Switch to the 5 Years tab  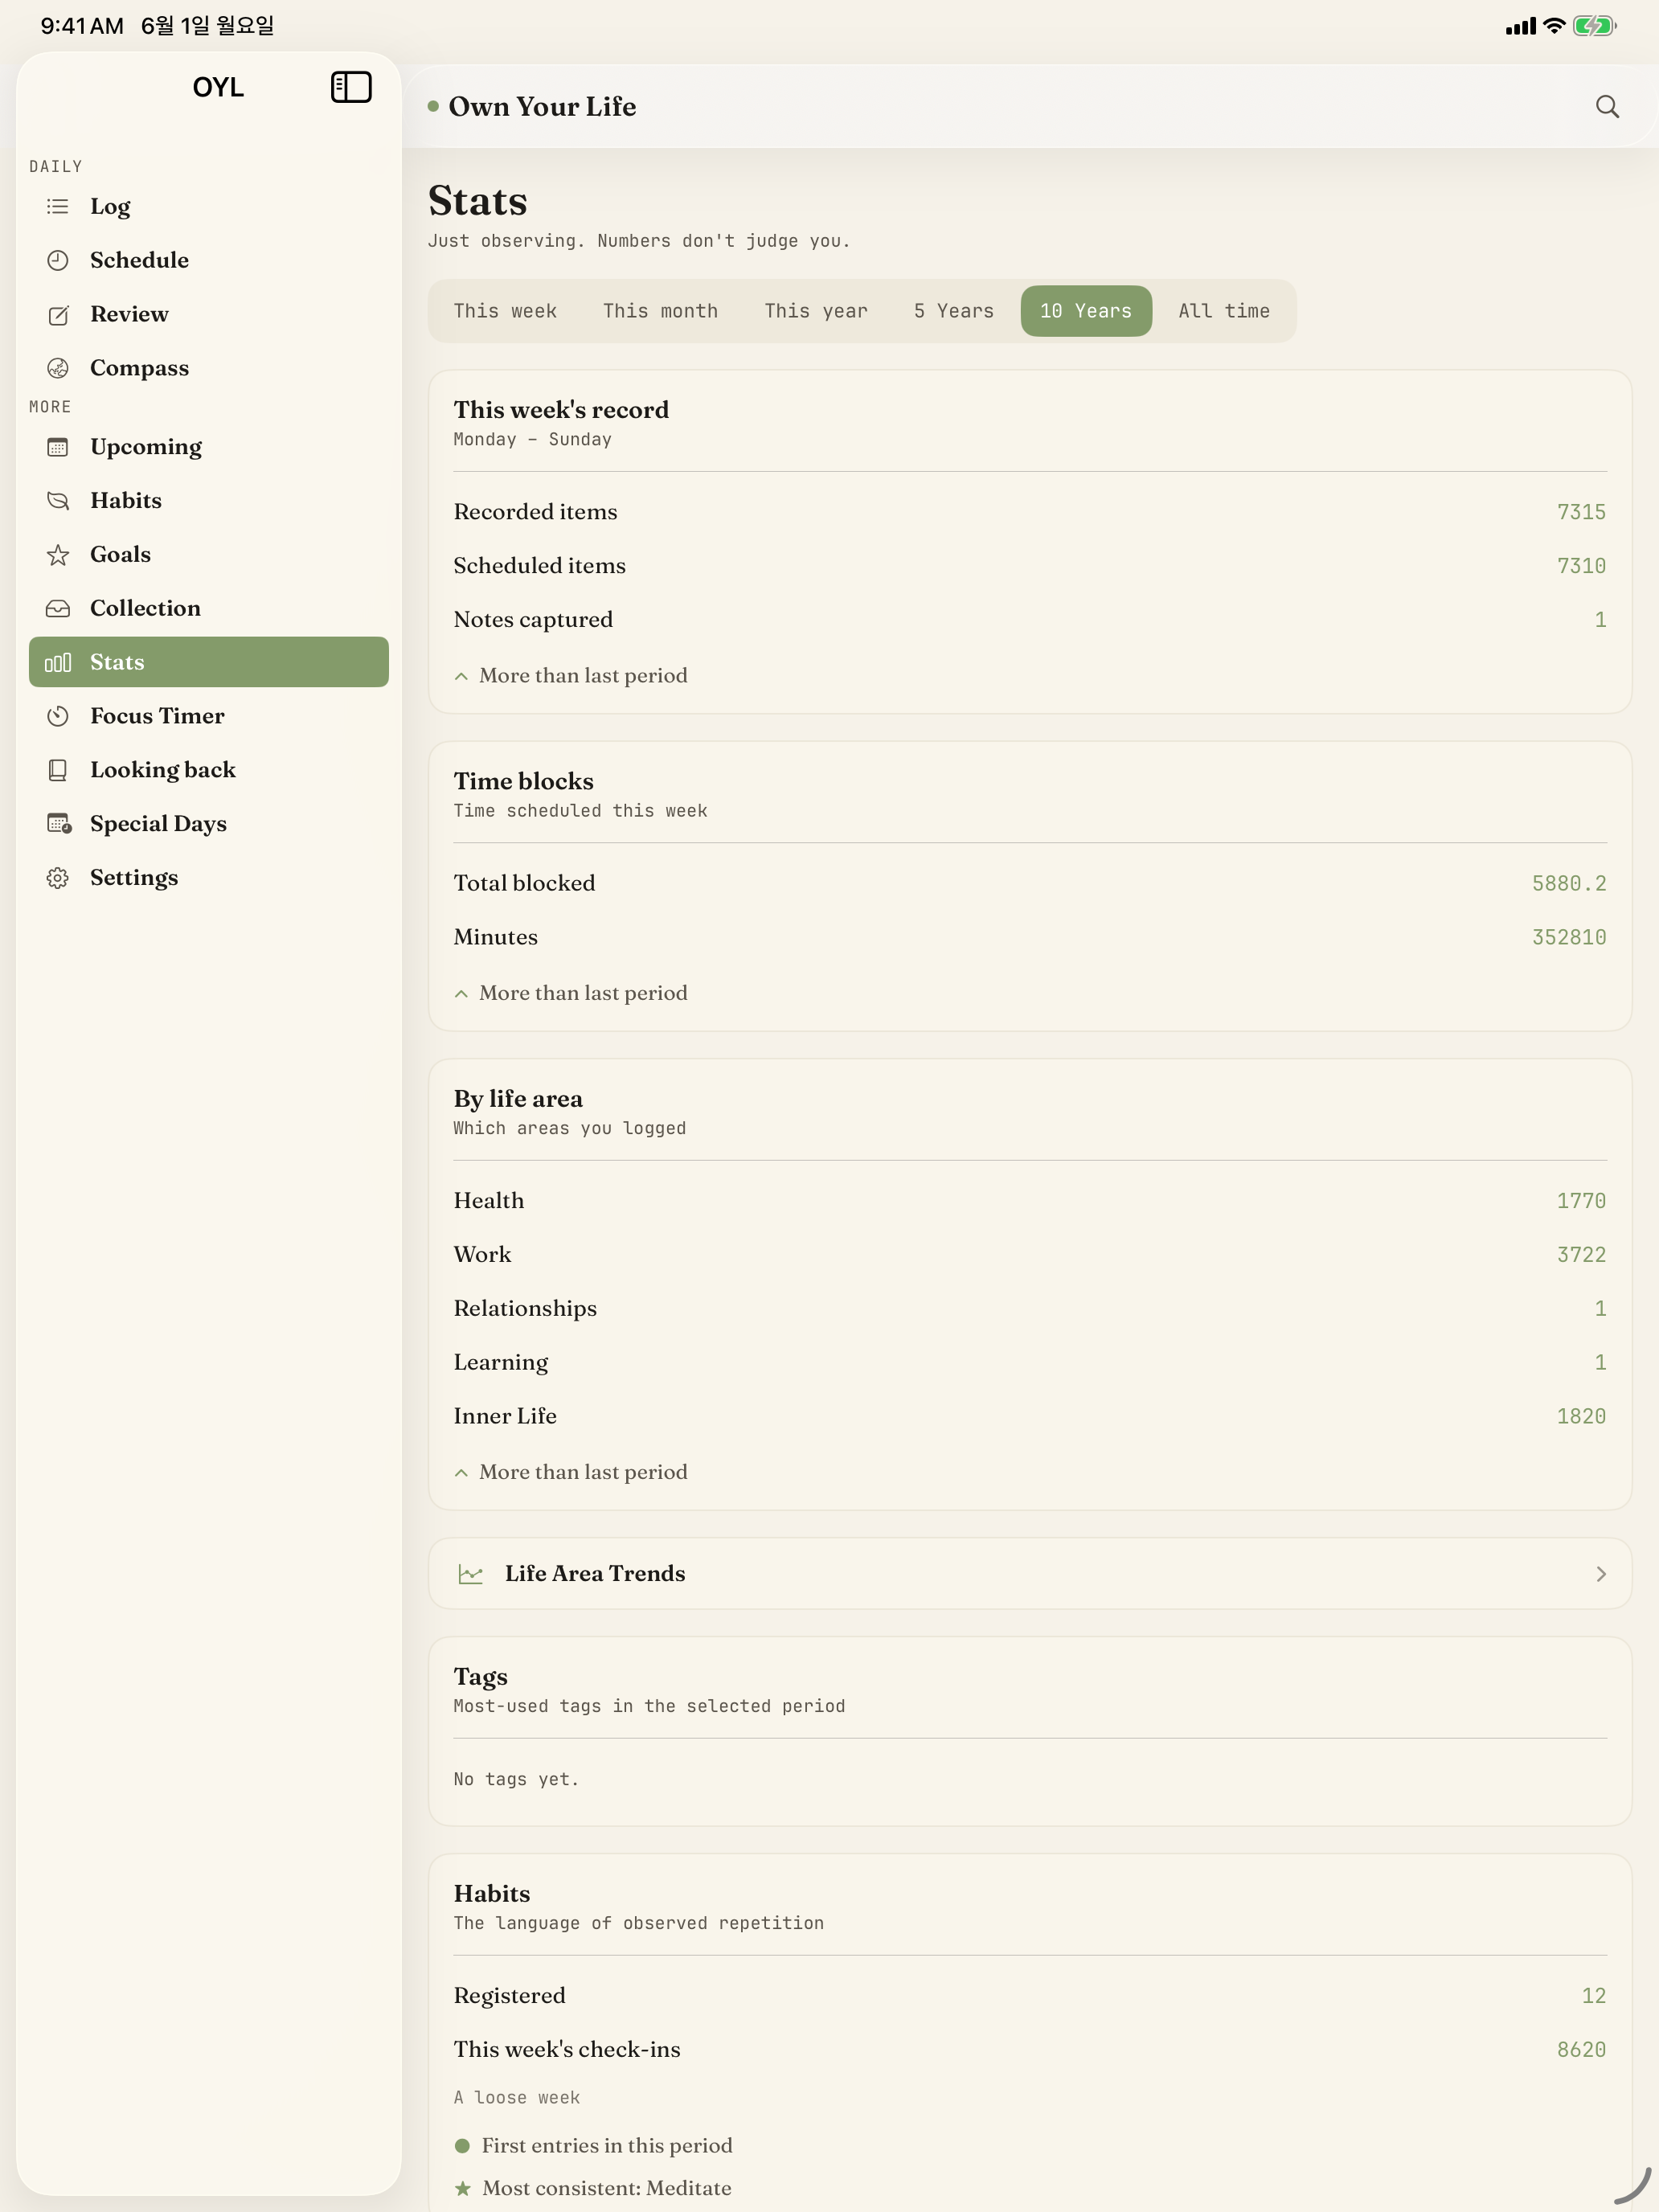click(954, 311)
